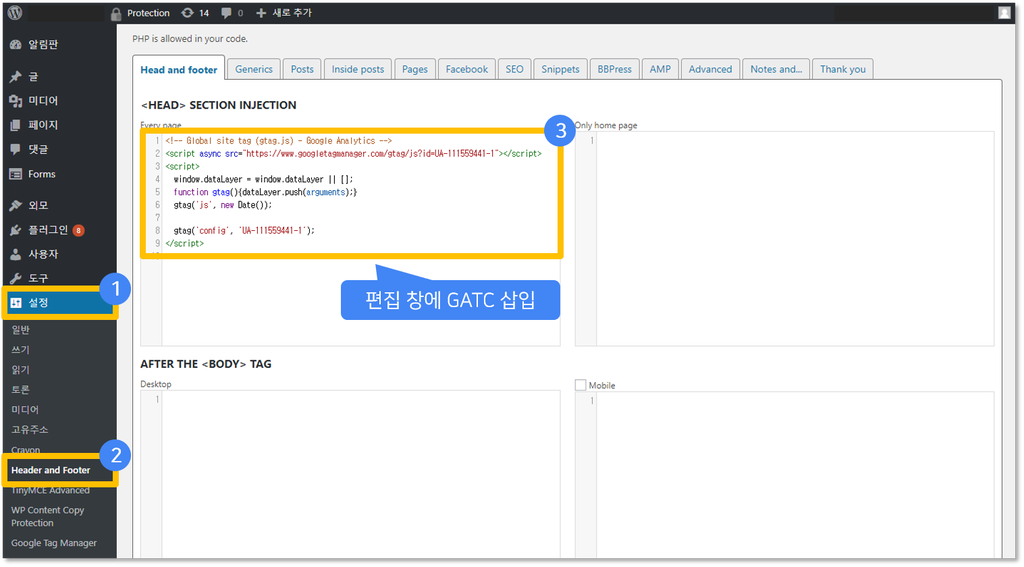The width and height of the screenshot is (1024, 567).
Task: Click the pin icon for 글
Action: (x=16, y=76)
